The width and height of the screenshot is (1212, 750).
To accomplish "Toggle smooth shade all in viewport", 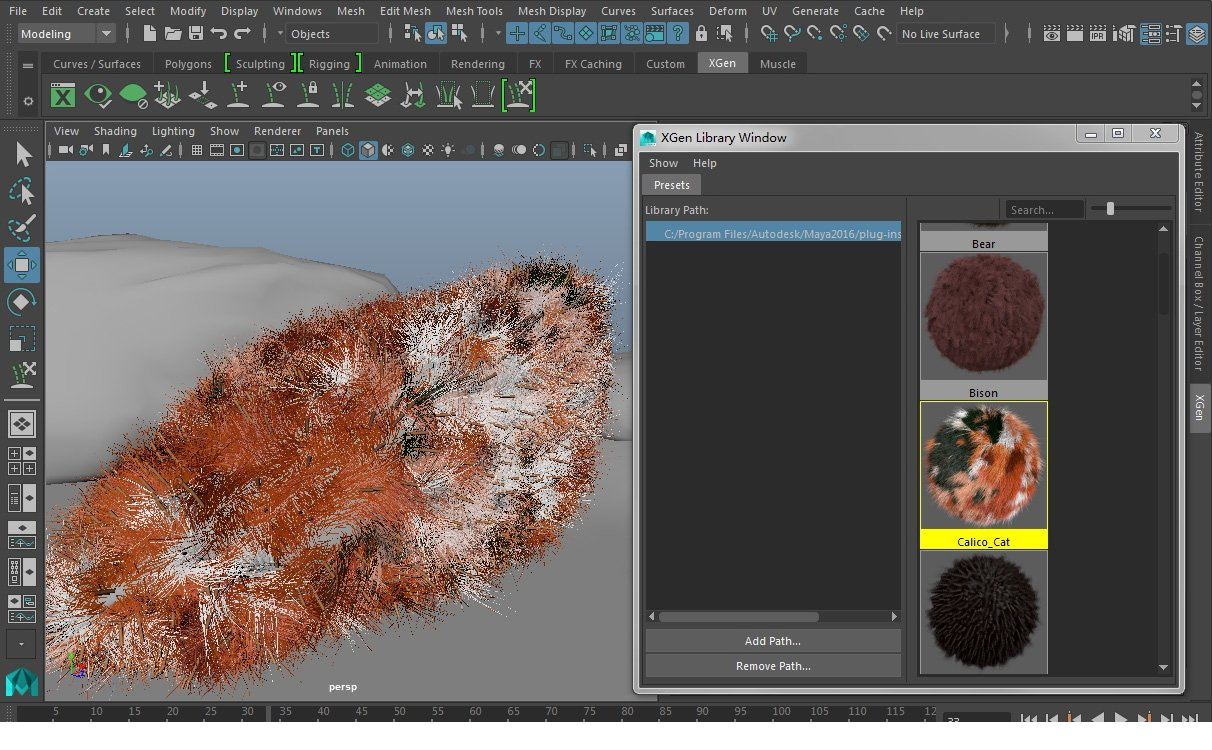I will point(368,150).
